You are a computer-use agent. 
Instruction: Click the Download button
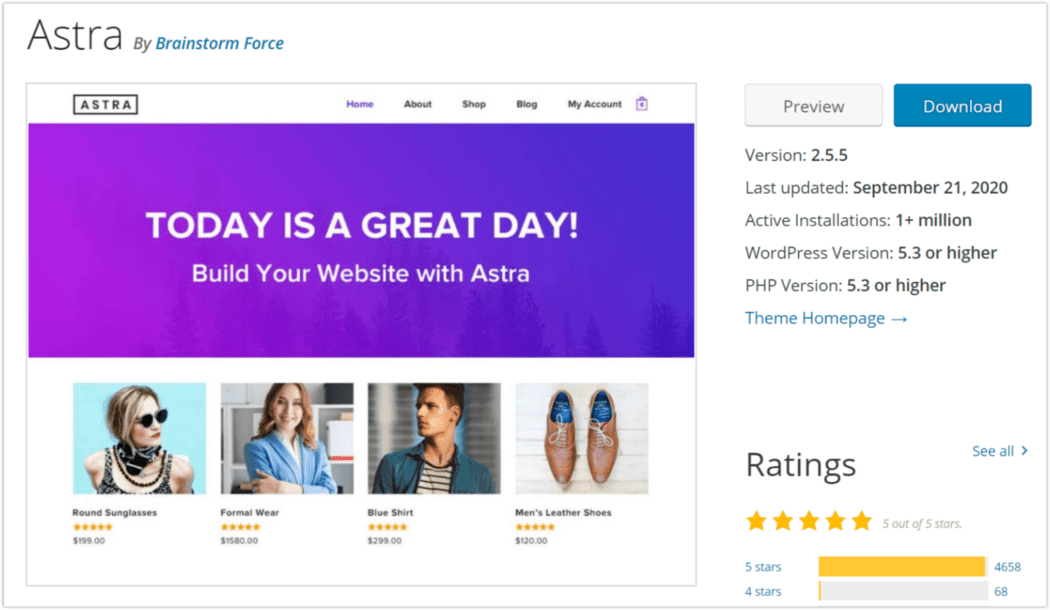point(961,105)
